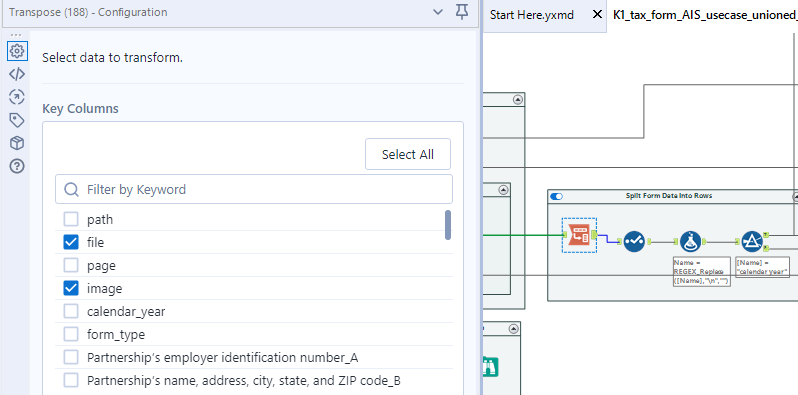The image size is (798, 395).
Task: Switch to the Start Here.yxmd tab
Action: tap(532, 15)
